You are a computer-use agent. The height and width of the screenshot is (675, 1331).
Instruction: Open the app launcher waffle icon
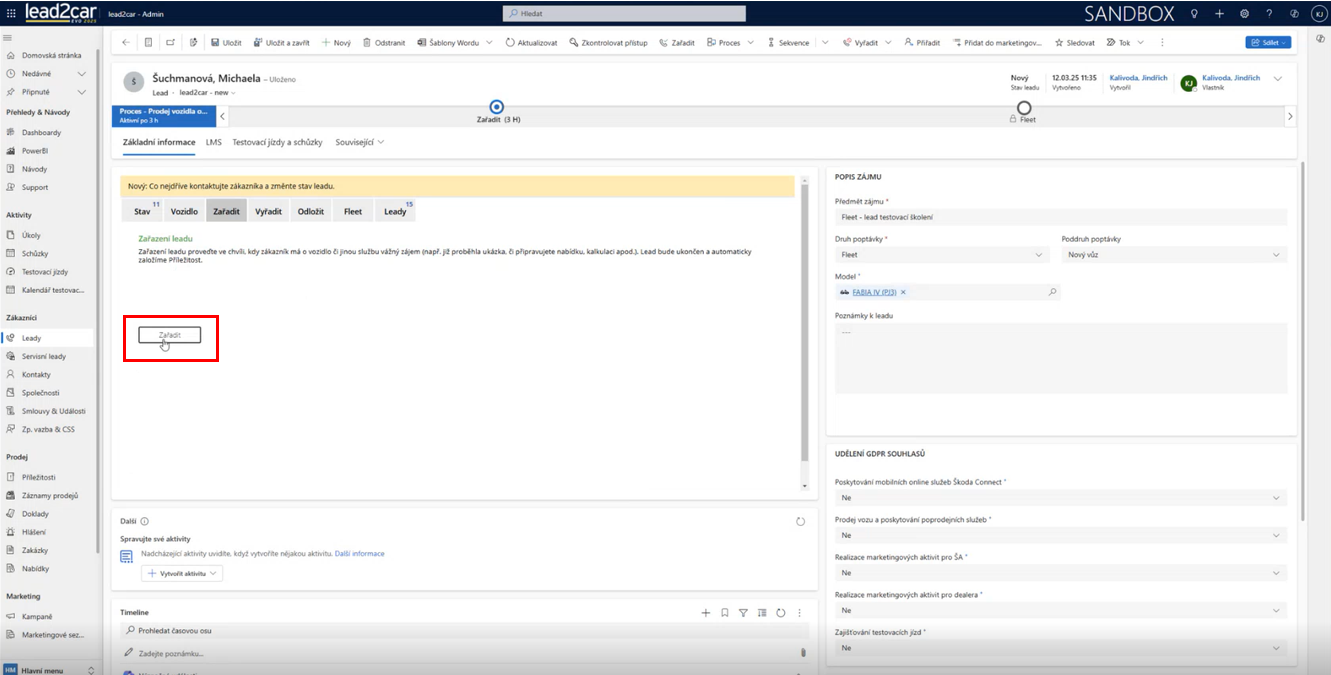click(x=12, y=14)
